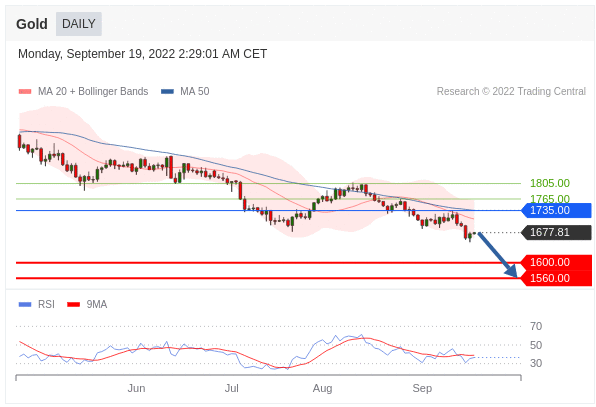This screenshot has height=407, width=596.
Task: Click the RSI legend blue swatch
Action: [x=25, y=304]
